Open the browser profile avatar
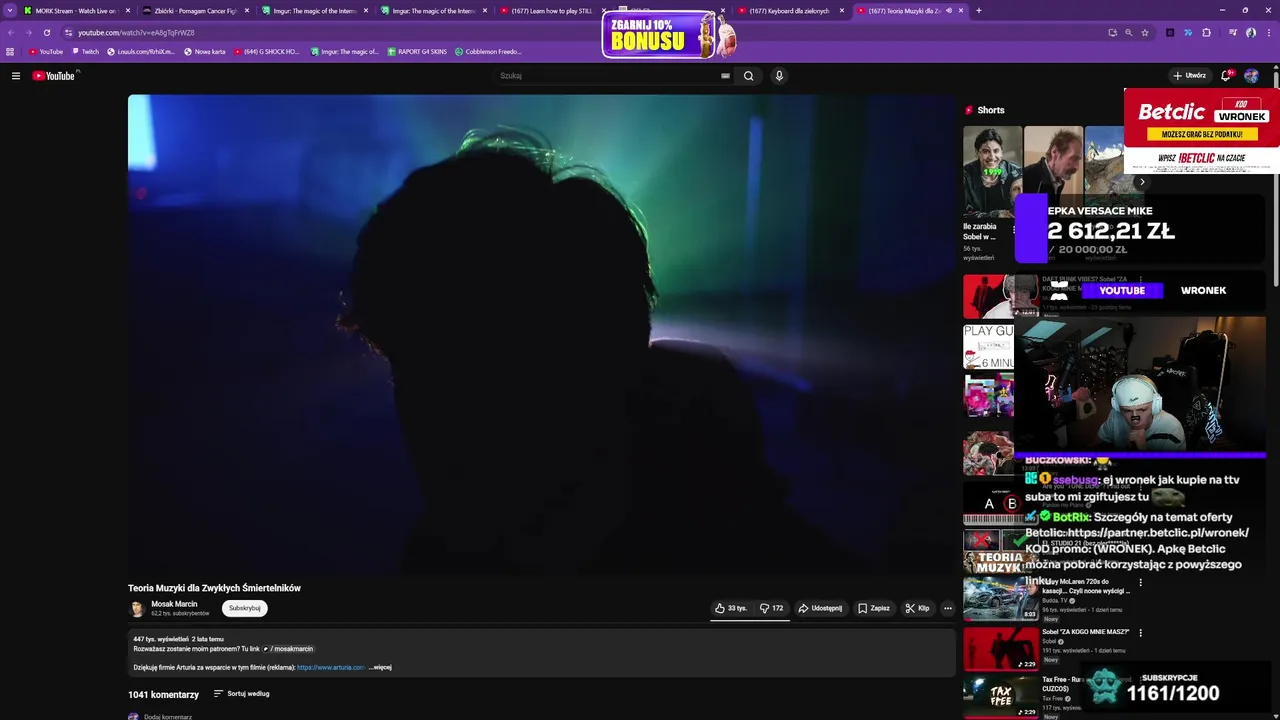This screenshot has height=720, width=1280. click(x=1251, y=33)
